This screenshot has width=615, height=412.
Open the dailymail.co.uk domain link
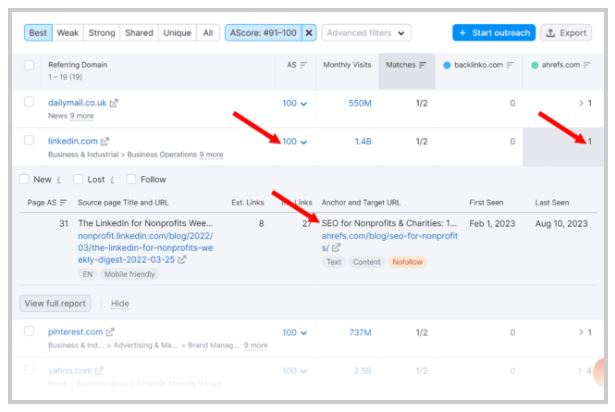click(77, 103)
